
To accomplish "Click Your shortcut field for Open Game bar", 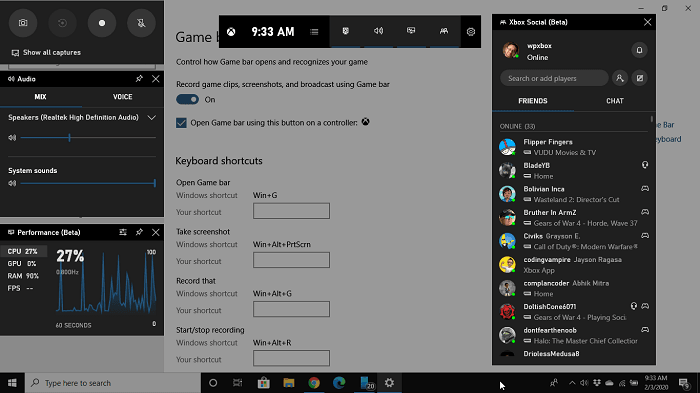I will (x=292, y=211).
